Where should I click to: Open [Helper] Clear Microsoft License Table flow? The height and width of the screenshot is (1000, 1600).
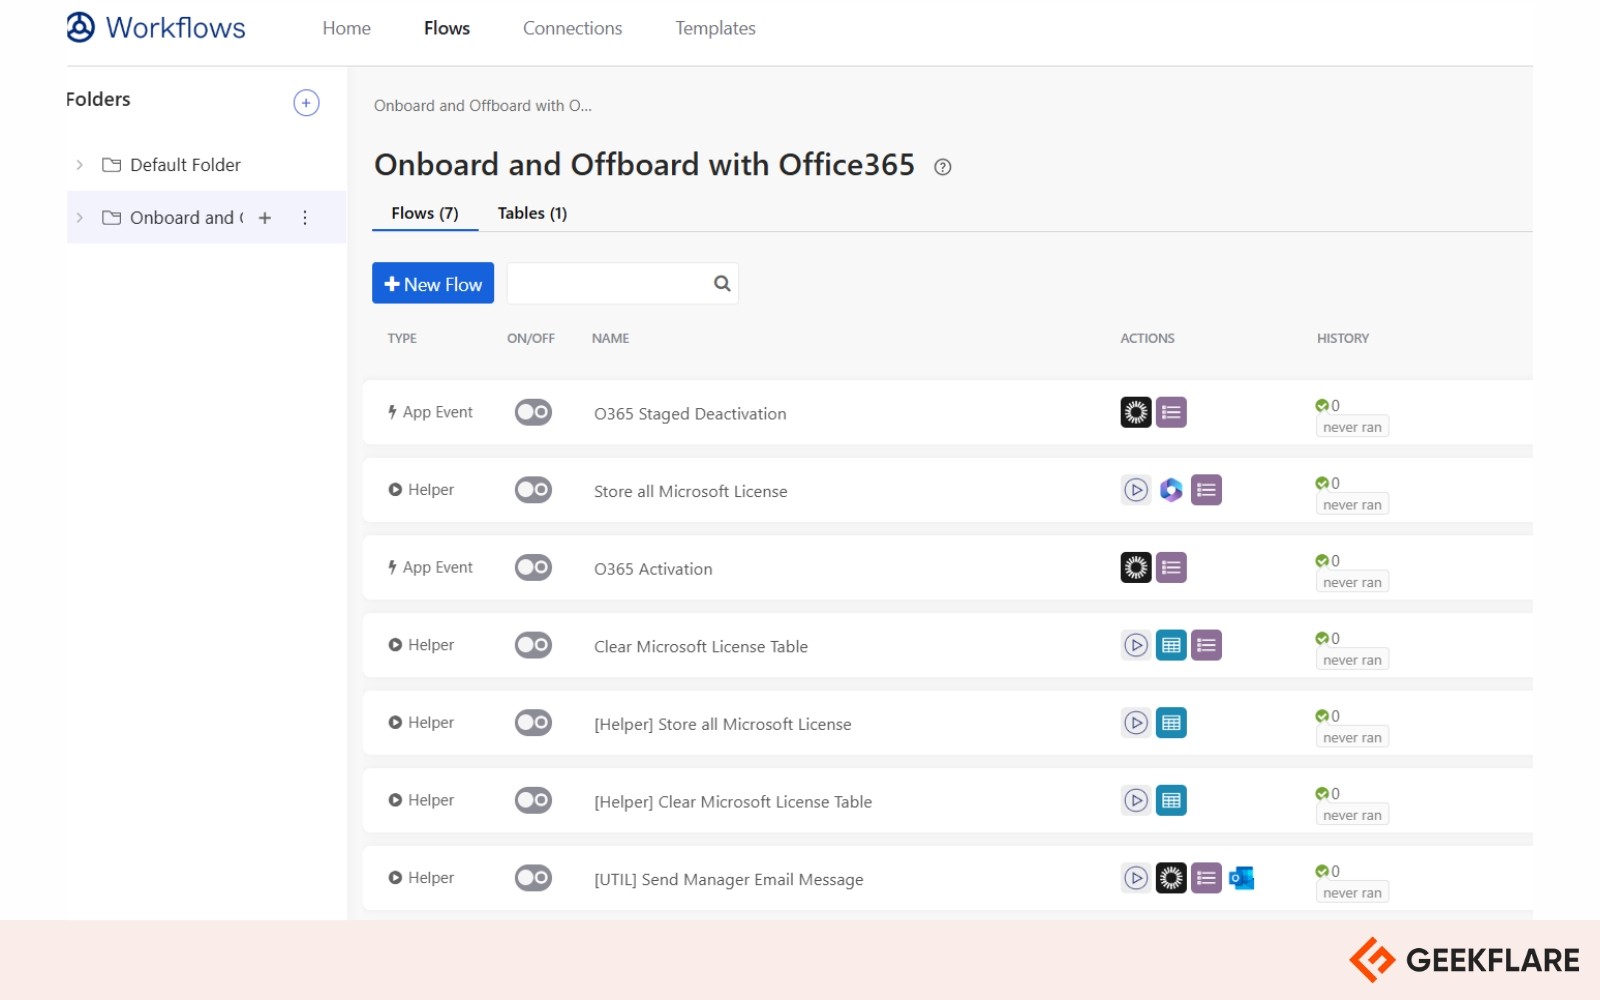click(x=732, y=802)
